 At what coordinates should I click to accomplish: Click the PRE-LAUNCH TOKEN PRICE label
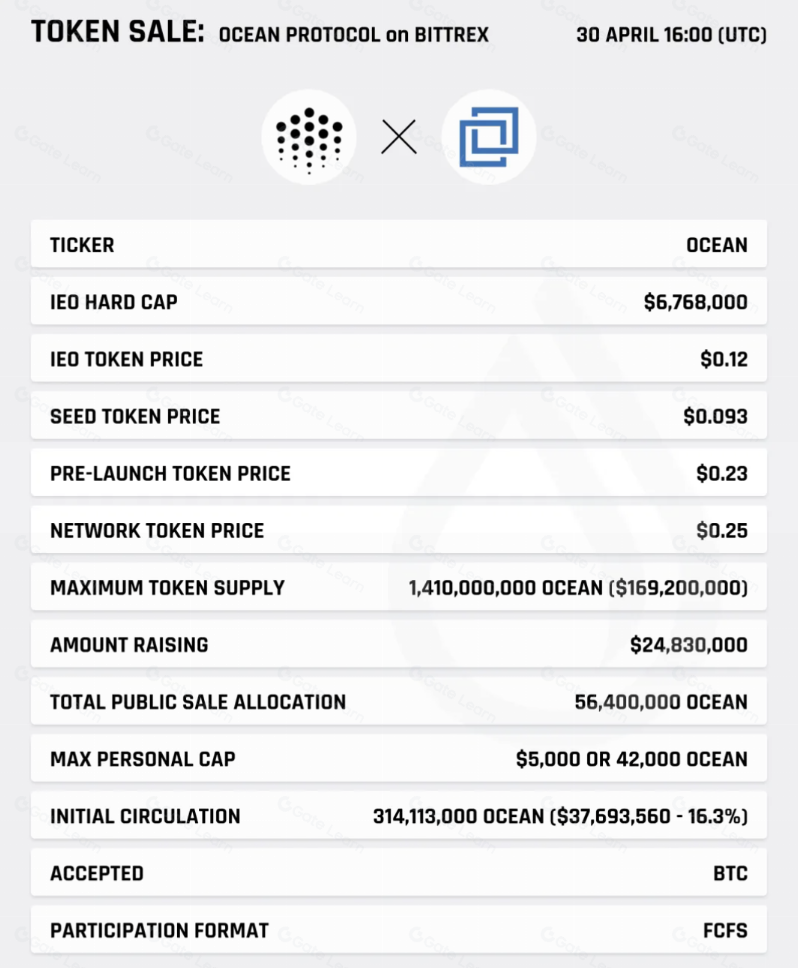(170, 473)
